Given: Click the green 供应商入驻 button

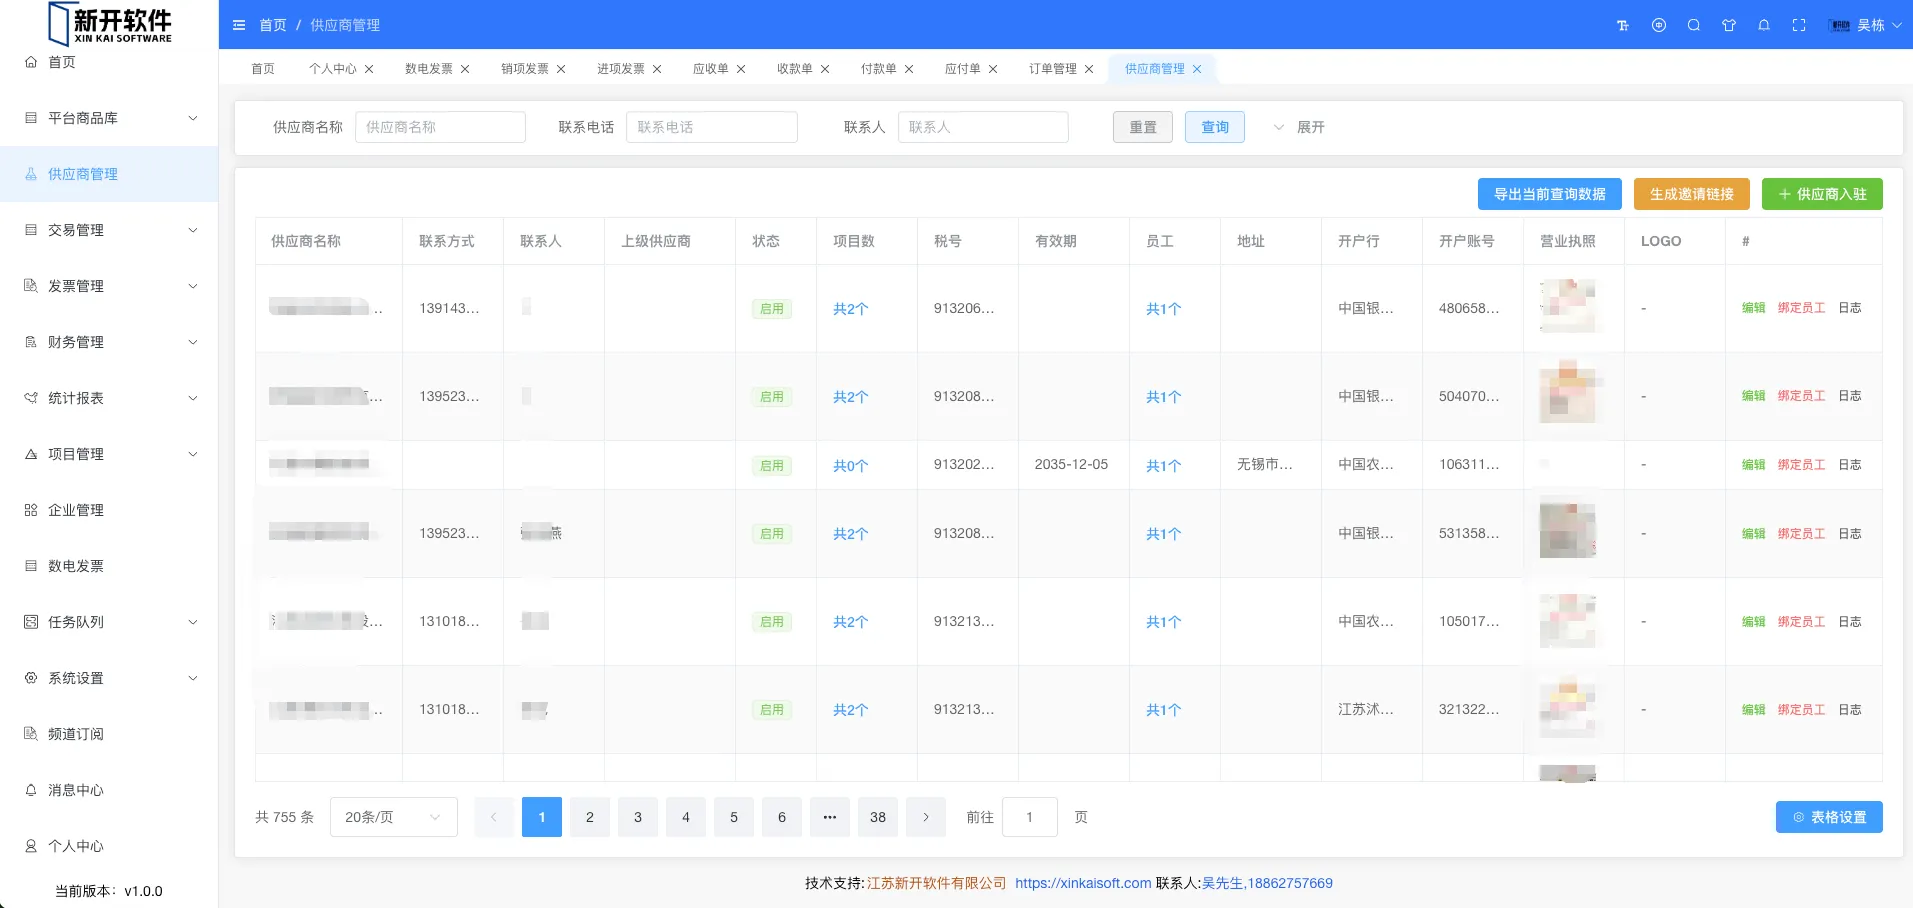Looking at the screenshot, I should click(1822, 194).
